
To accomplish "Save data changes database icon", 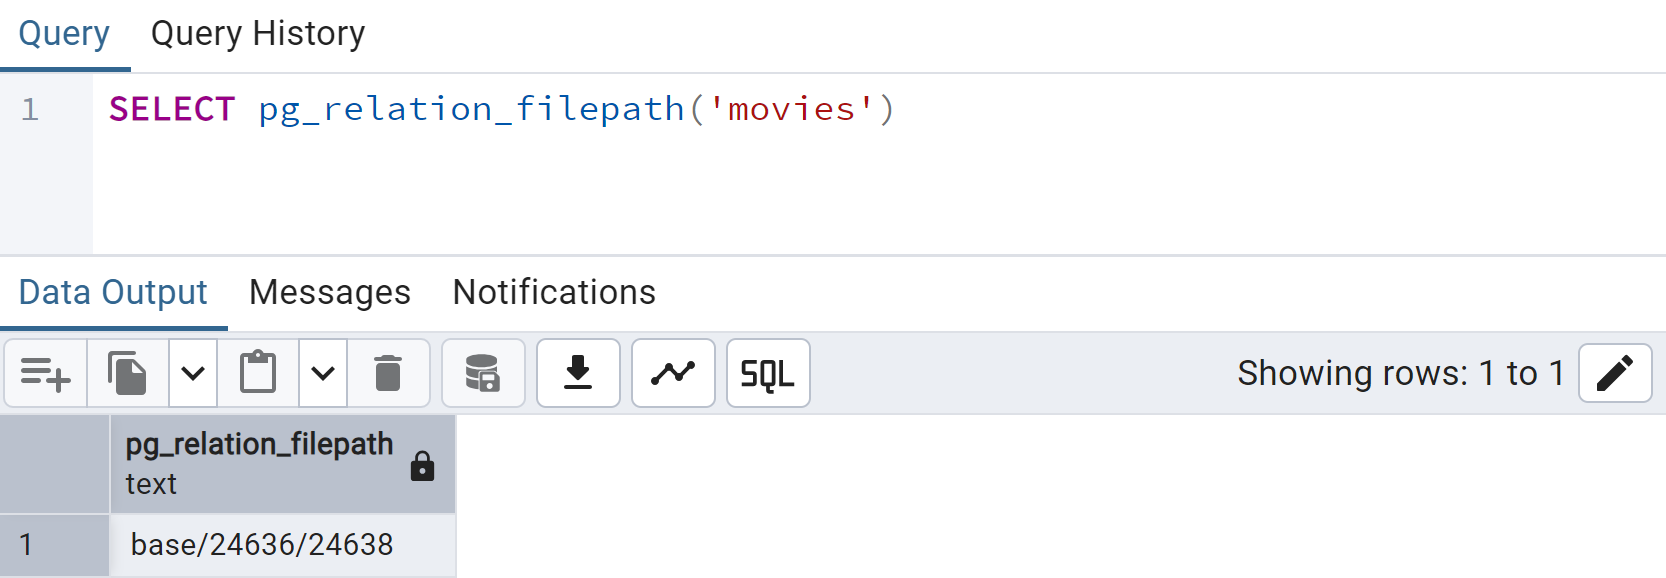I will tap(483, 373).
